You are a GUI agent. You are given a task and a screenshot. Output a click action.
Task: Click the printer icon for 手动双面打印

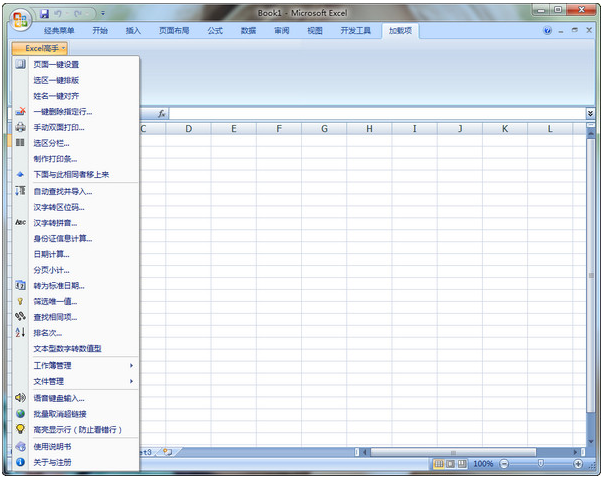click(x=21, y=127)
